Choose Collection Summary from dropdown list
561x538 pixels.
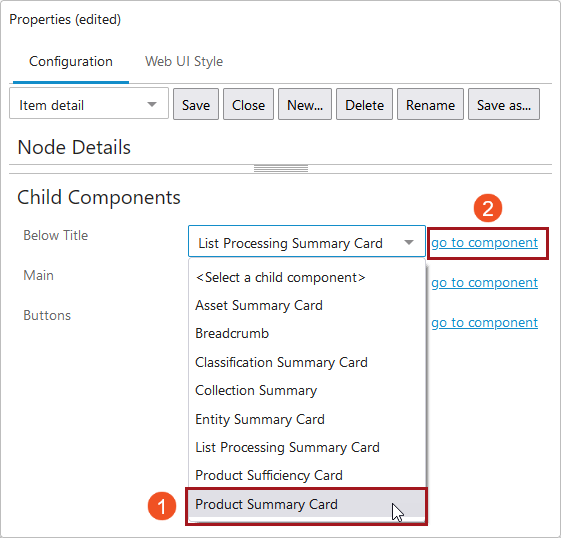pyautogui.click(x=307, y=390)
